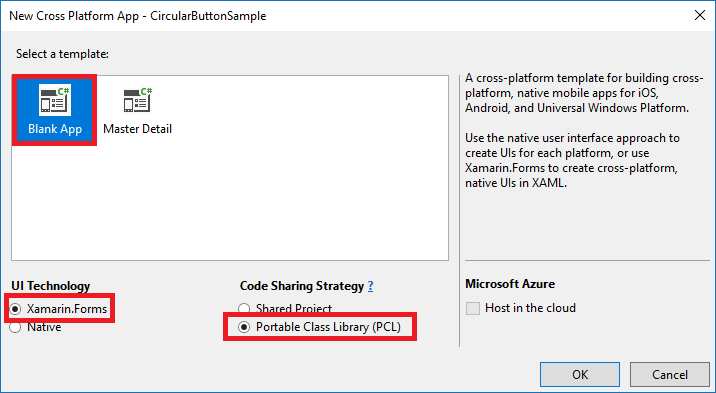Select the Master Detail template icon
This screenshot has width=716, height=393.
point(137,100)
